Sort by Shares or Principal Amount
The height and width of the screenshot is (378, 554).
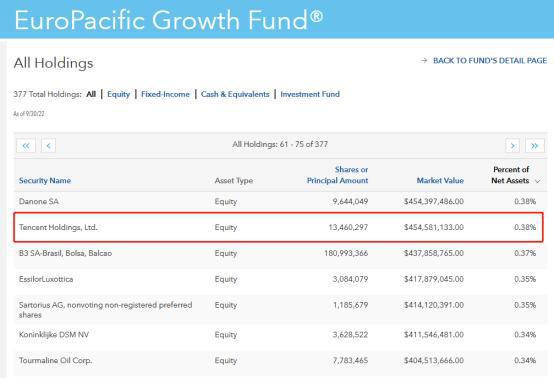click(x=337, y=175)
